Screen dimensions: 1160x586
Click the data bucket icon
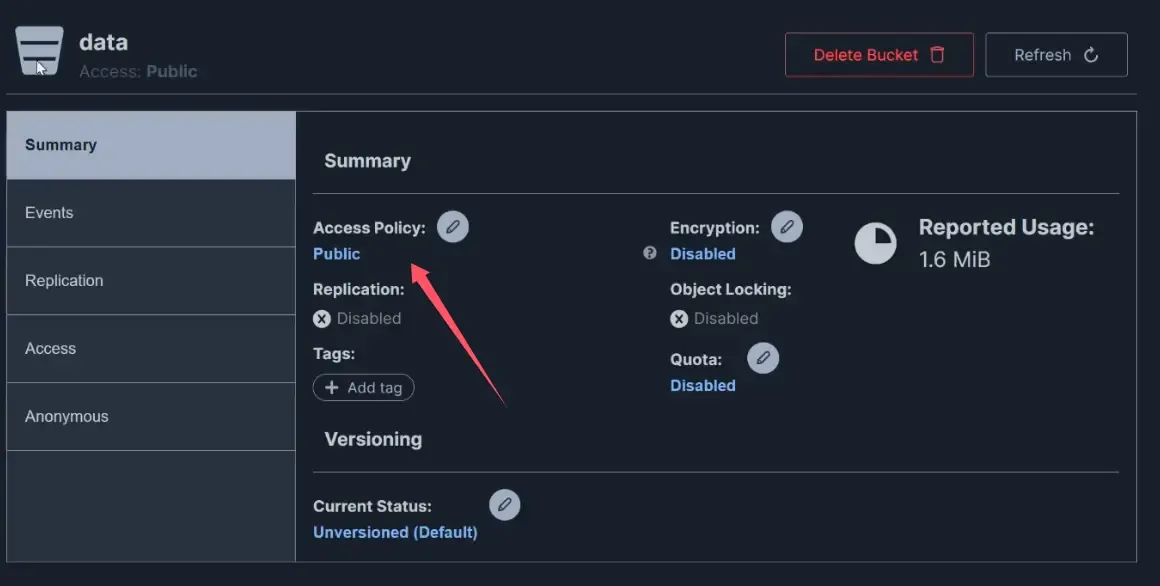coord(40,52)
